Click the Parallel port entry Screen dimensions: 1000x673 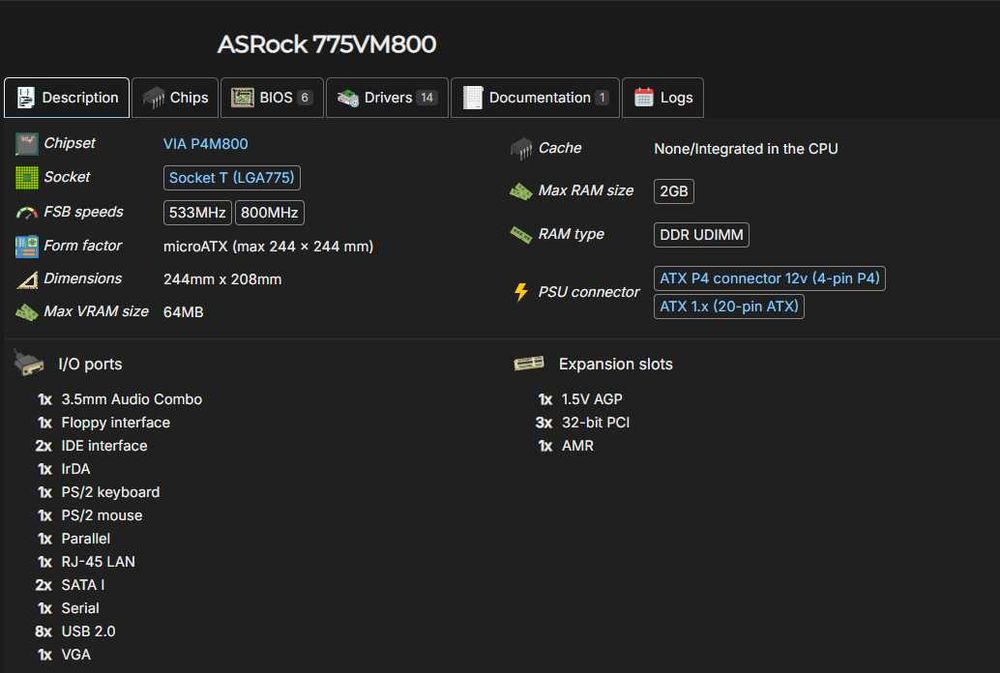[x=85, y=538]
